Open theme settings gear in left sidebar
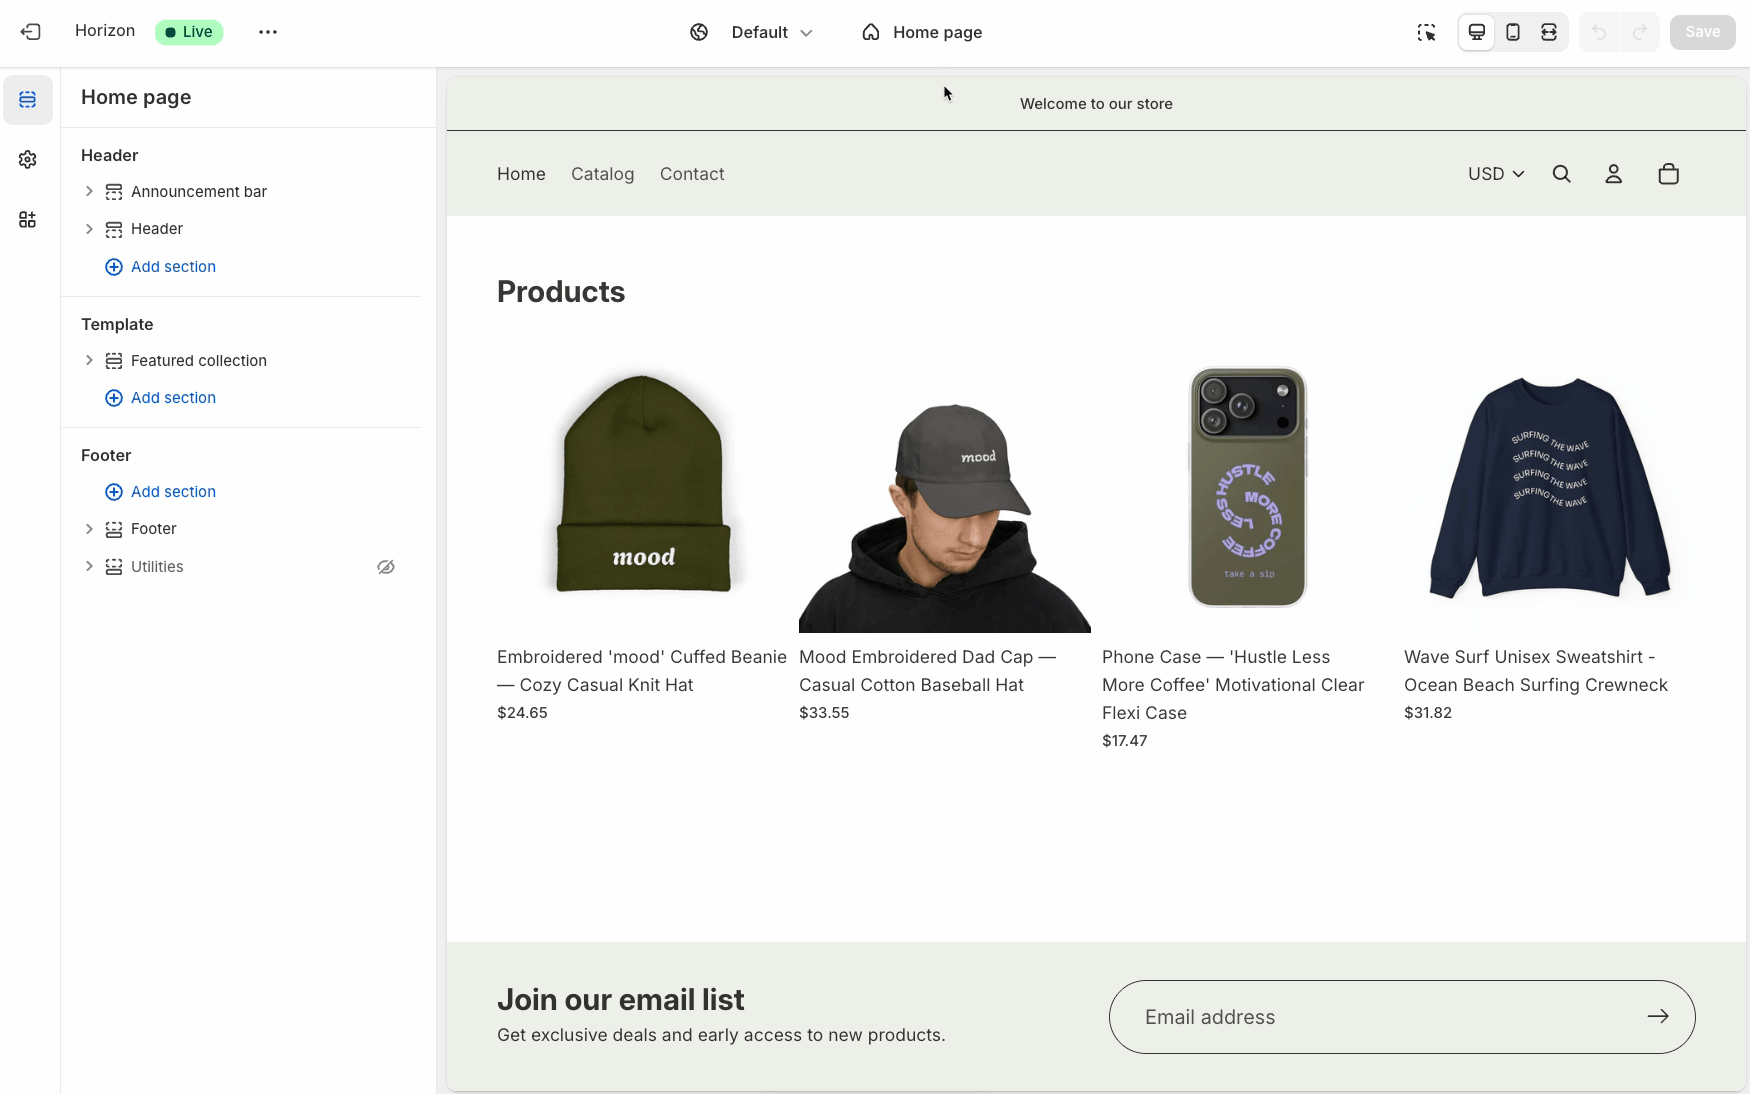This screenshot has height=1094, width=1750. pyautogui.click(x=28, y=159)
